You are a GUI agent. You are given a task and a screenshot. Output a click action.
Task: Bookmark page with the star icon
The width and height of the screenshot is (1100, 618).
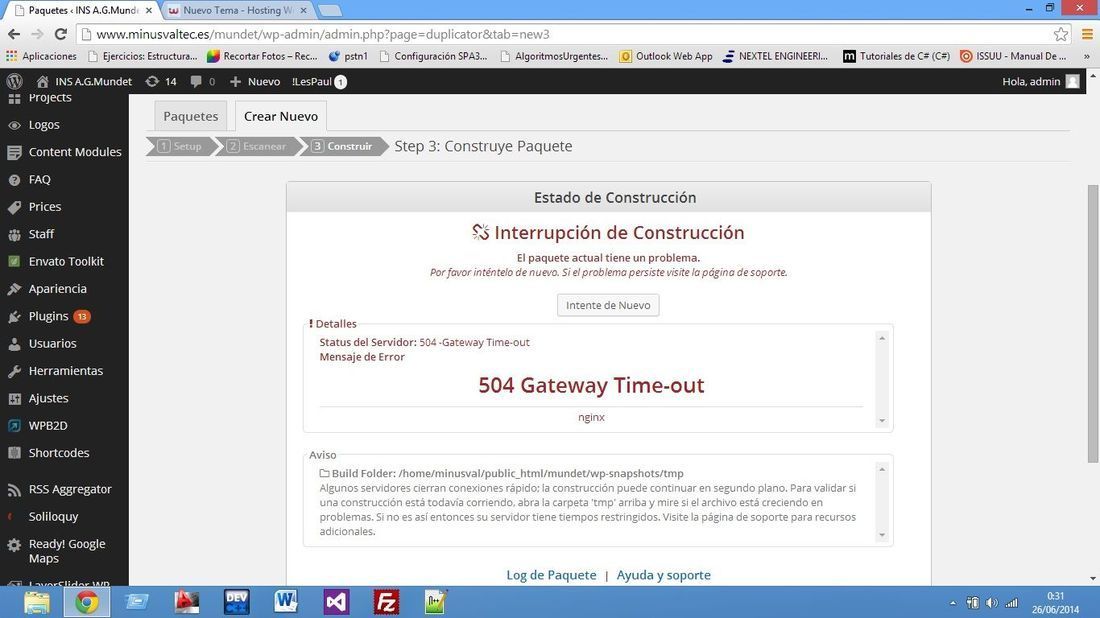(1061, 34)
